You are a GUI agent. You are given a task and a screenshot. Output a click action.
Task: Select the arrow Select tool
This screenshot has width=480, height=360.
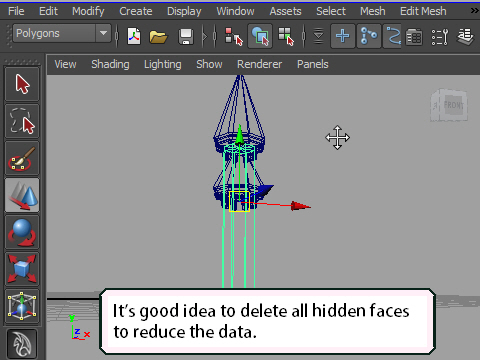[22, 84]
